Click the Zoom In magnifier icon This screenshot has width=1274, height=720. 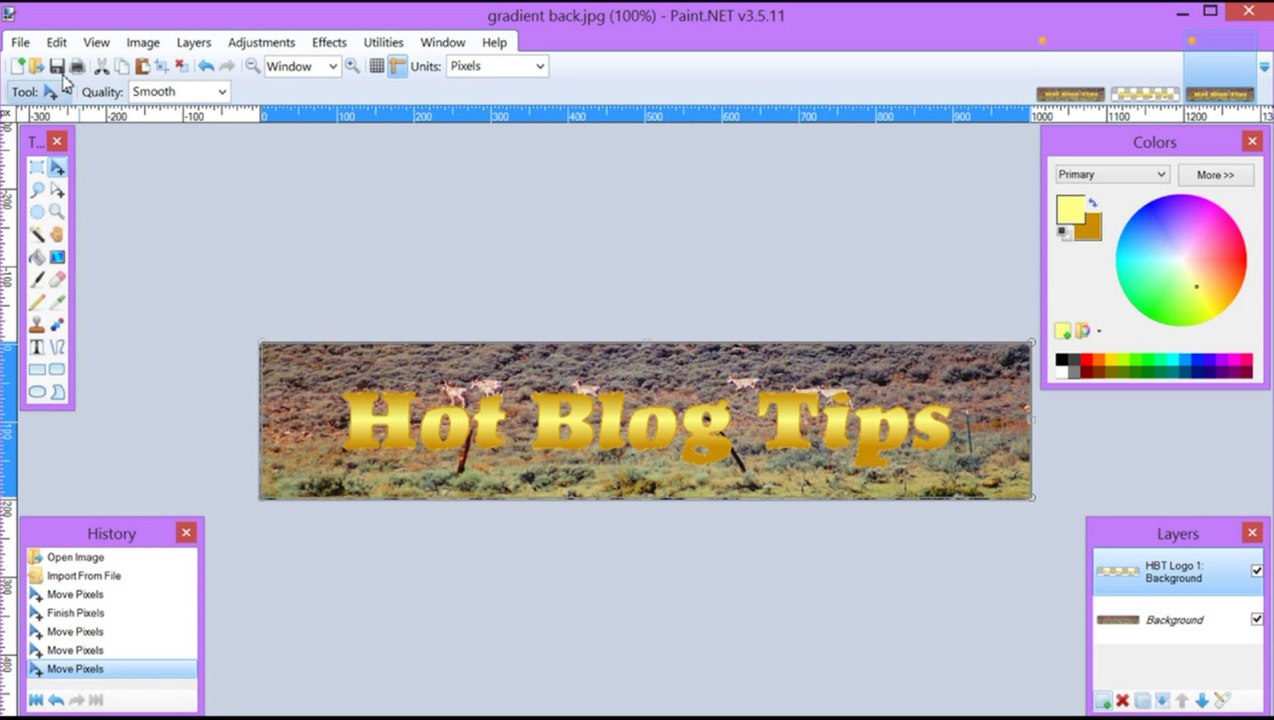(352, 66)
